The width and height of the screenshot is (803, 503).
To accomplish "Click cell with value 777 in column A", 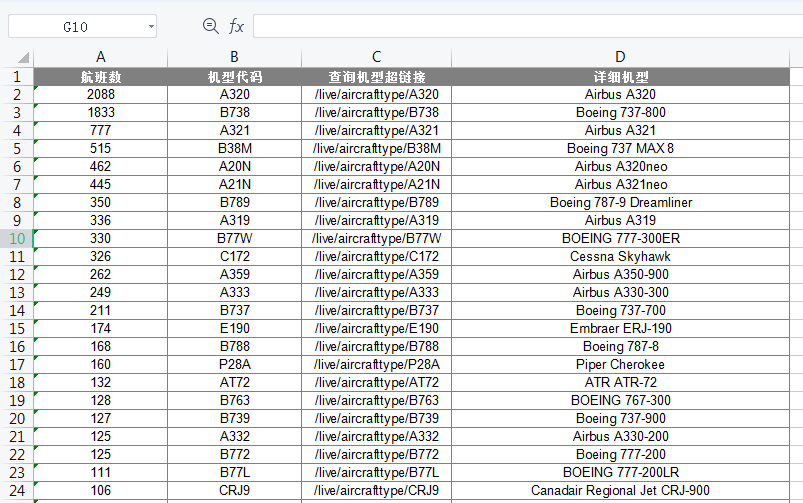I will (x=100, y=131).
